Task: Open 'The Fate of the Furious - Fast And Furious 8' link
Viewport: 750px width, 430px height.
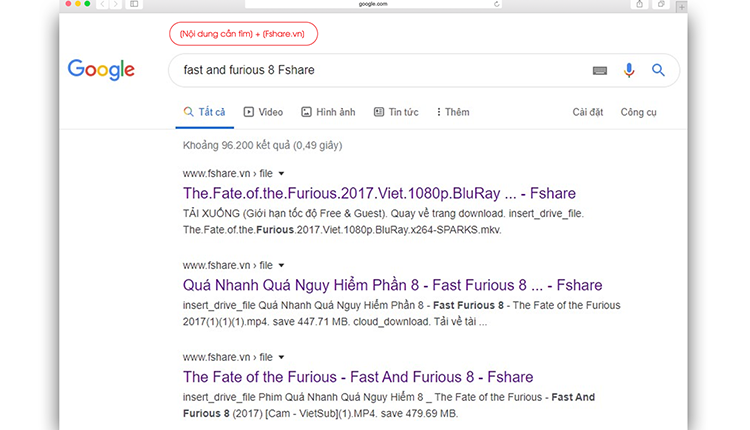Action: pos(358,377)
